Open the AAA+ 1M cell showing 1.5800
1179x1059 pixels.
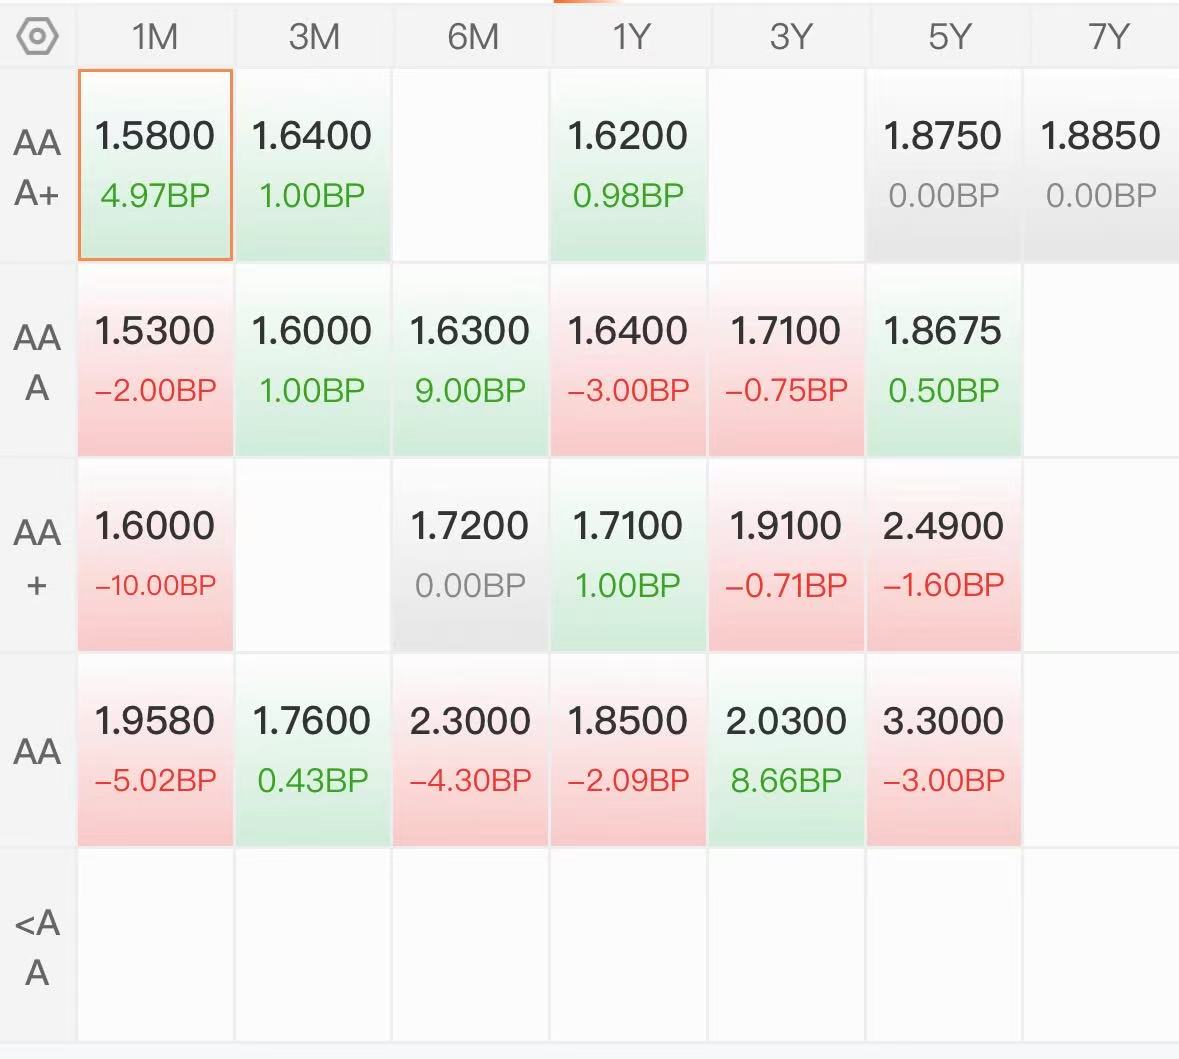(155, 165)
